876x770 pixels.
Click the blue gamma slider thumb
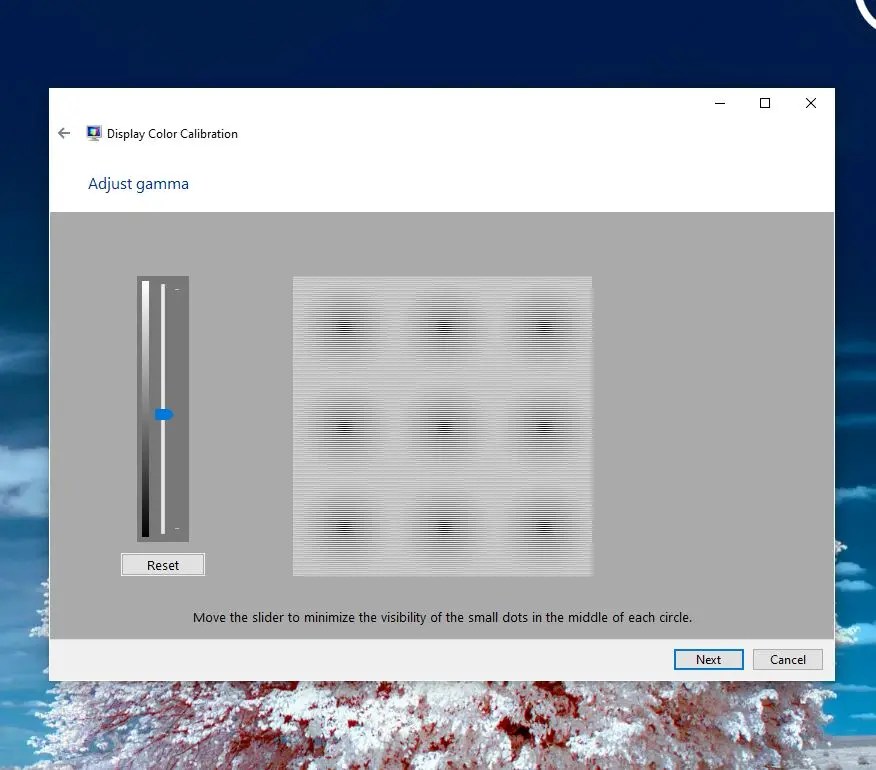(164, 414)
